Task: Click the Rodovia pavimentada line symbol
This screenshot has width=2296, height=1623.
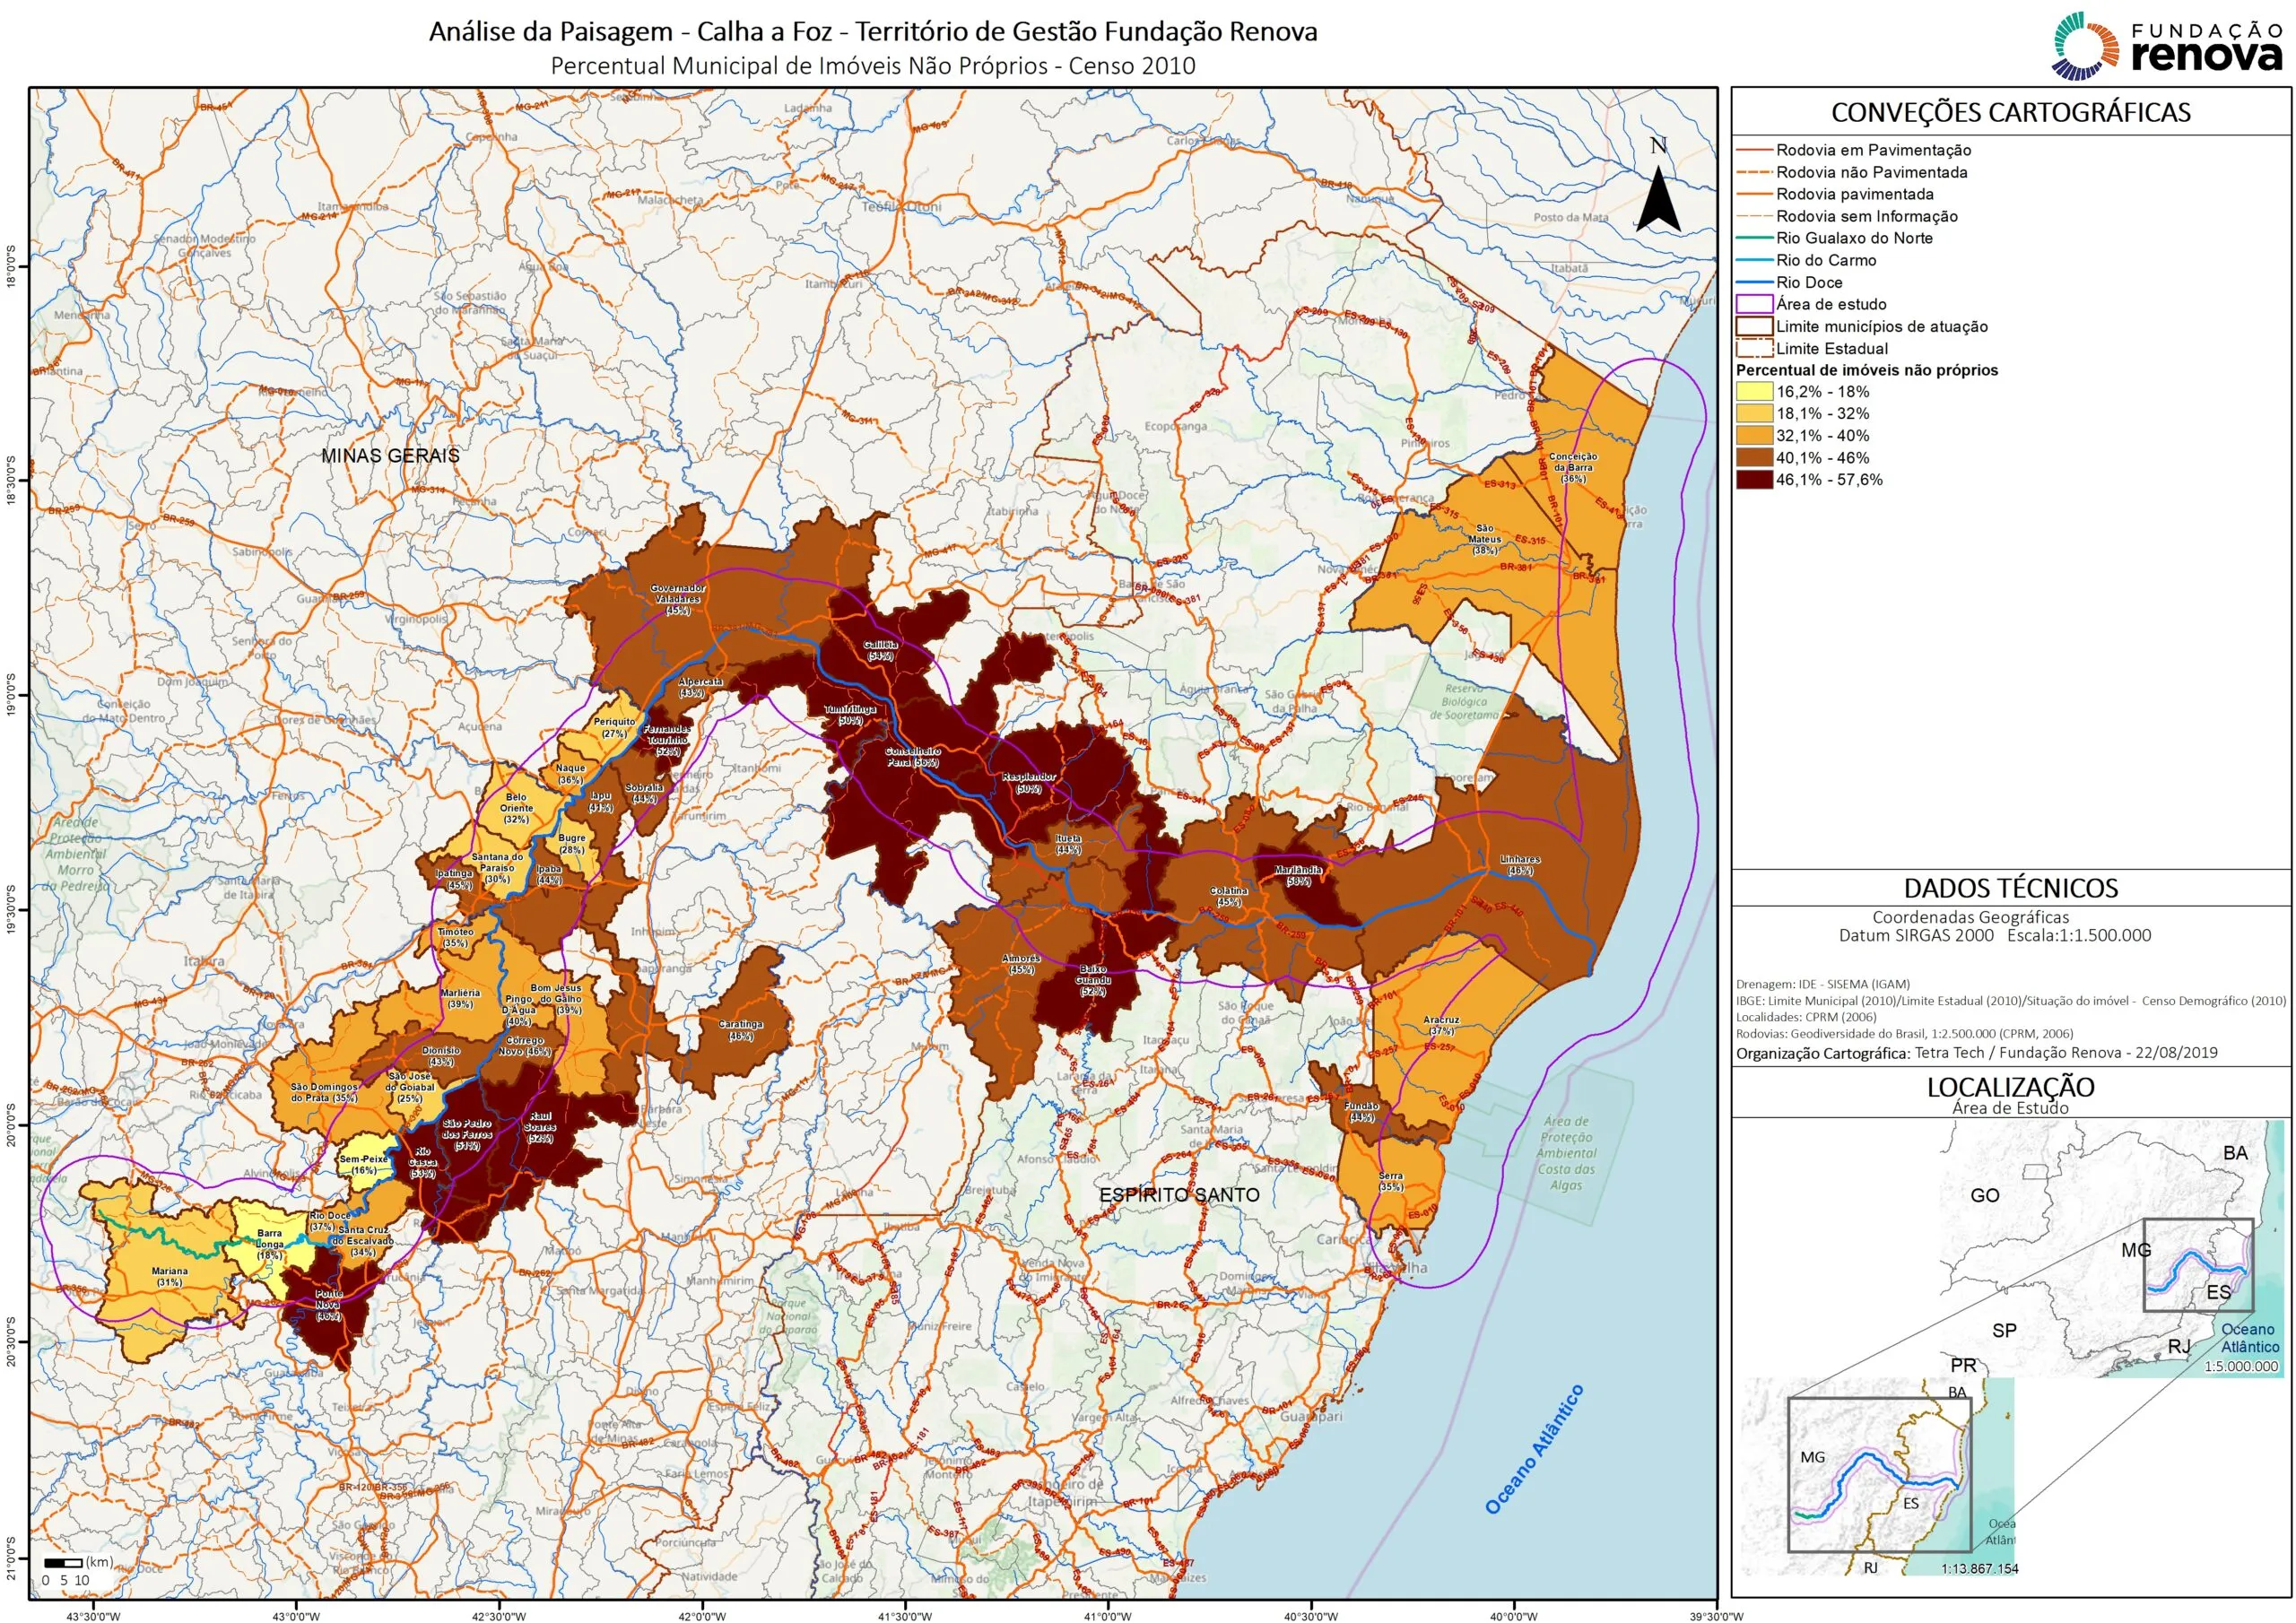Action: tap(1754, 194)
